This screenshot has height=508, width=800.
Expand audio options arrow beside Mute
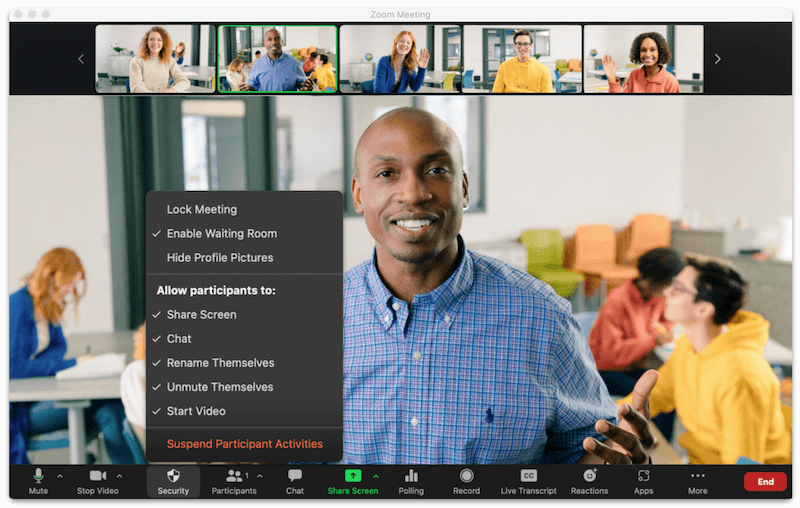point(60,476)
